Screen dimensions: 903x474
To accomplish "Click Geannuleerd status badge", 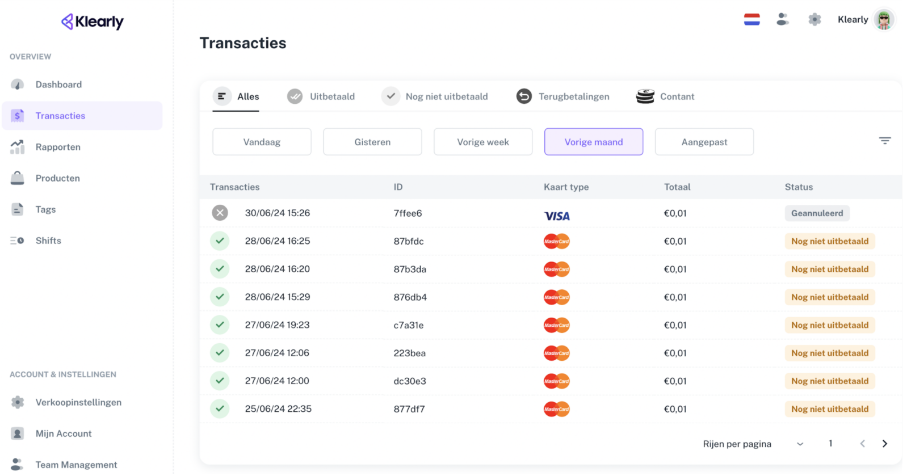I will coord(817,213).
